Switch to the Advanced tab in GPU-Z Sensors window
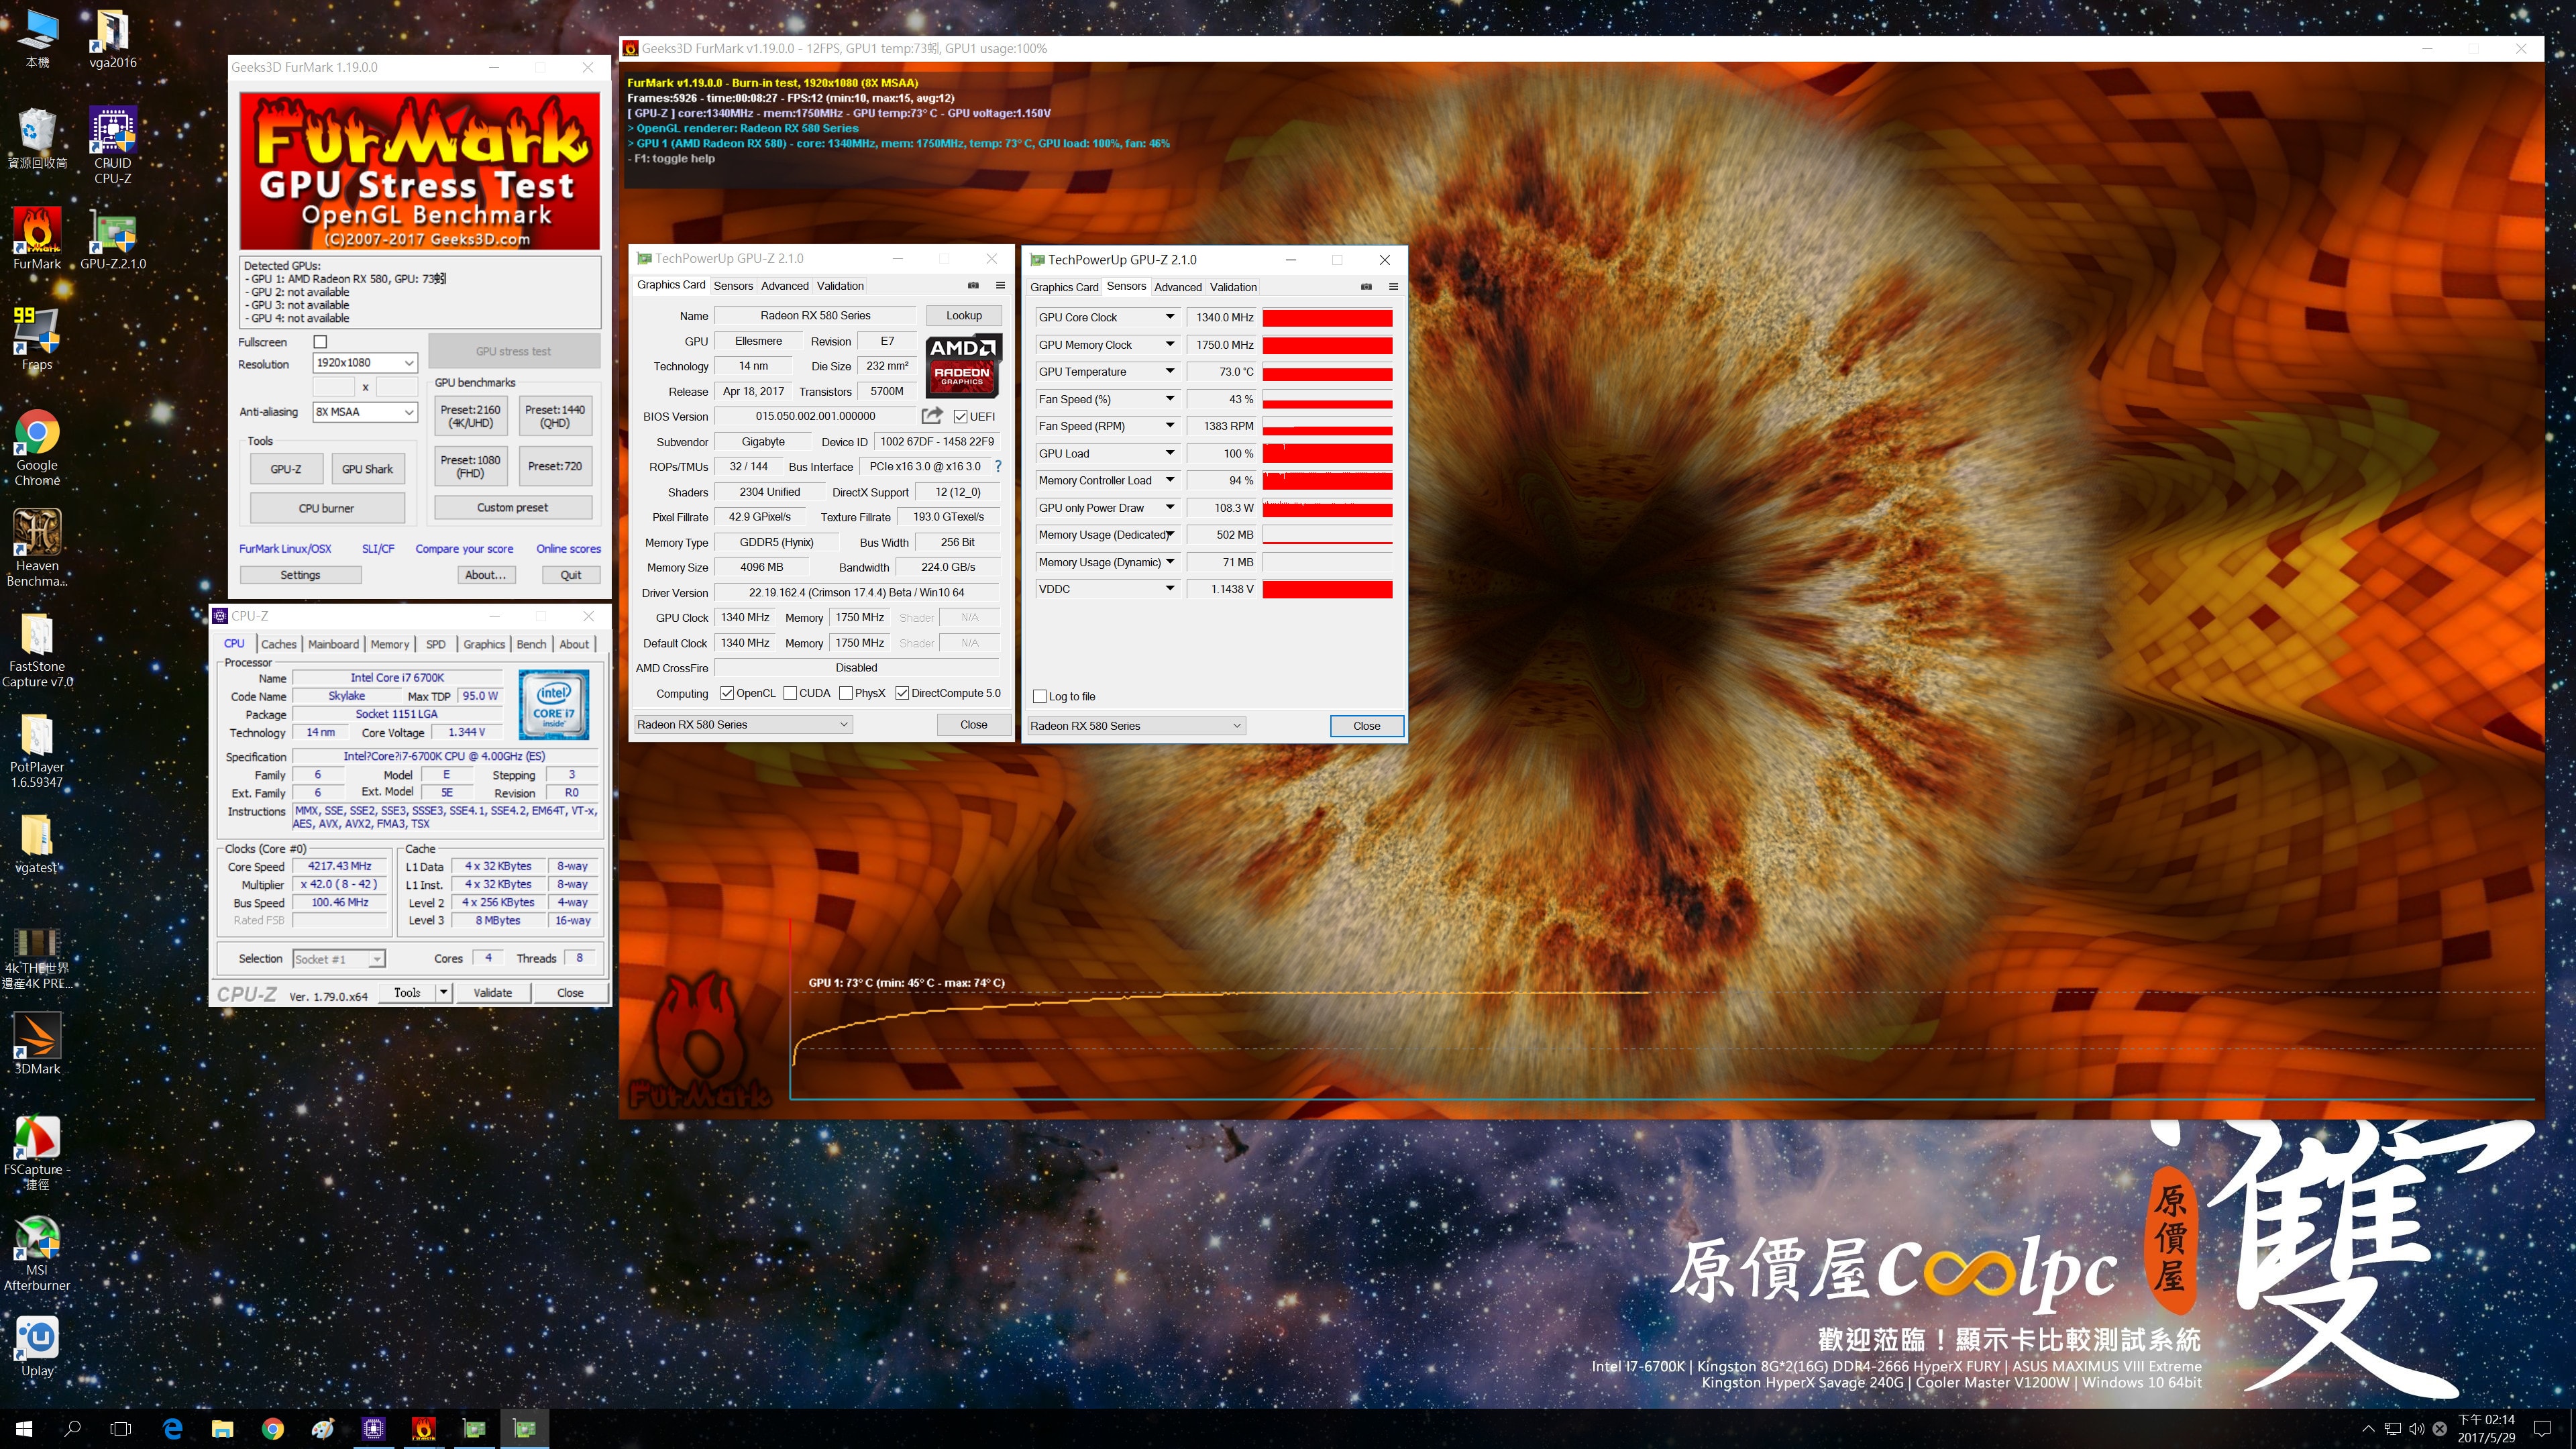Screen dimensions: 2576x1449 point(1178,287)
